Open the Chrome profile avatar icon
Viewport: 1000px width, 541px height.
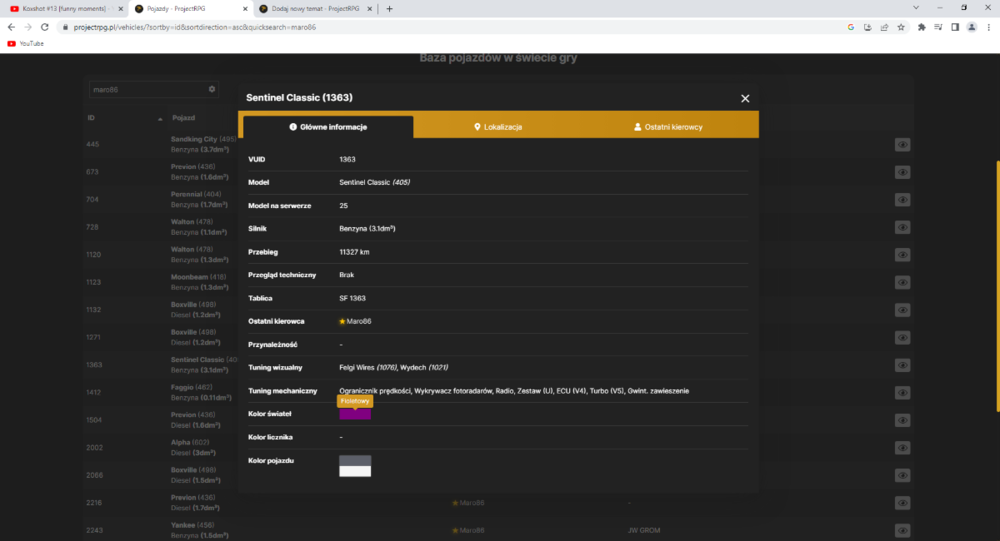click(x=971, y=27)
